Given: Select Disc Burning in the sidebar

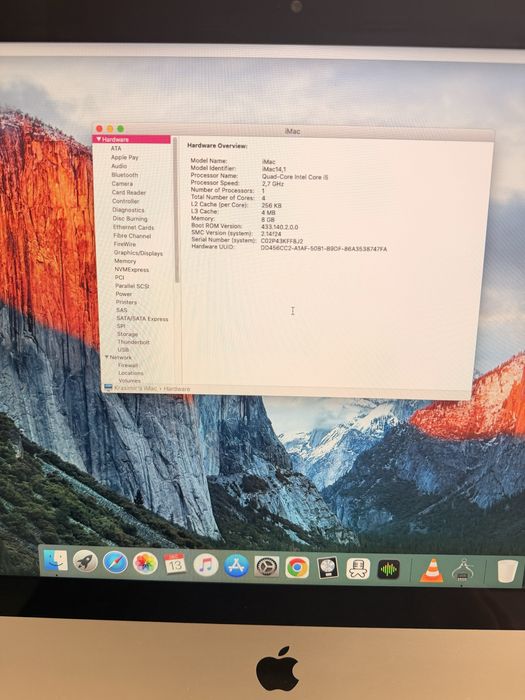Looking at the screenshot, I should [130, 219].
